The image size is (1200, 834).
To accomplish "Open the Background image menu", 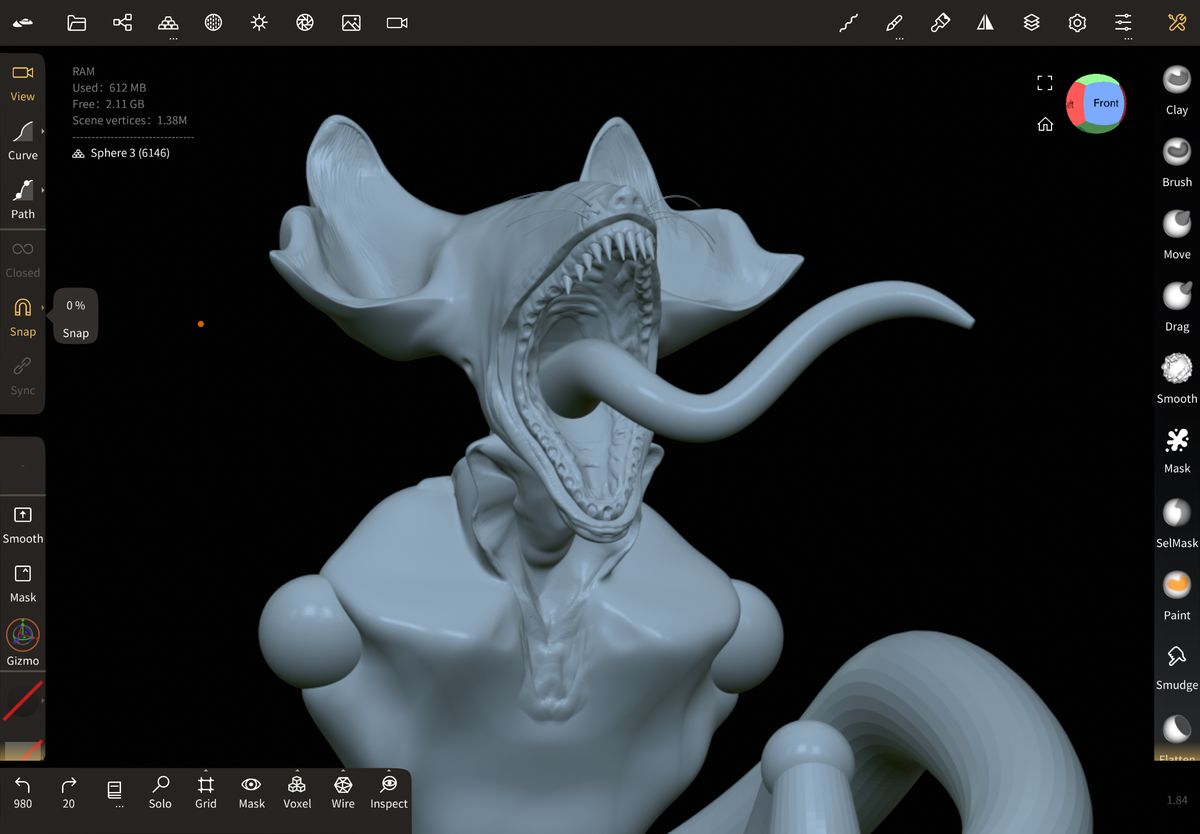I will pos(351,22).
